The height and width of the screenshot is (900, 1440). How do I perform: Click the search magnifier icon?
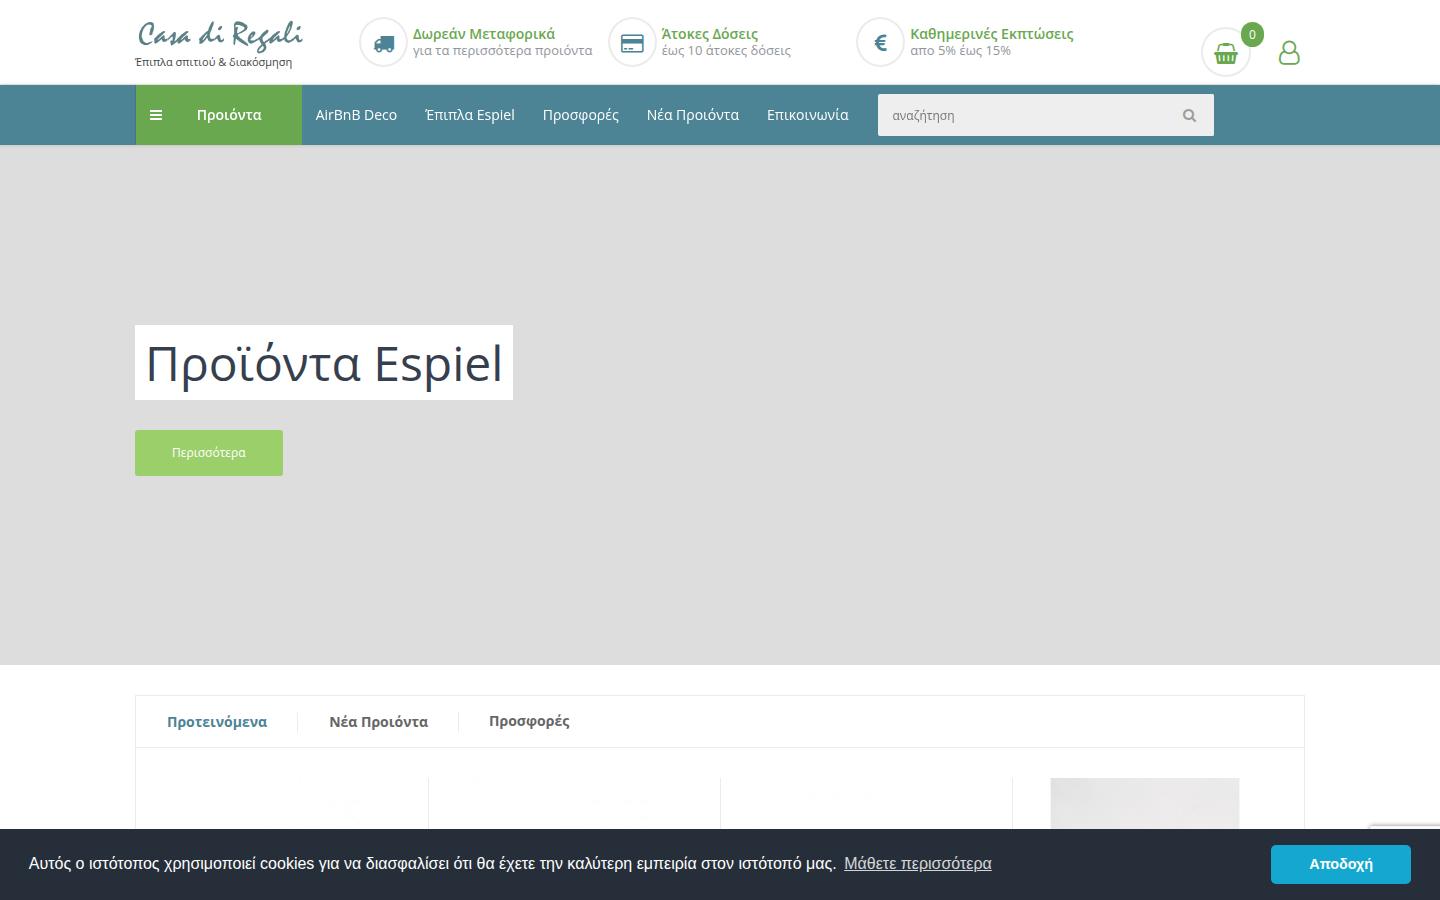pos(1189,115)
